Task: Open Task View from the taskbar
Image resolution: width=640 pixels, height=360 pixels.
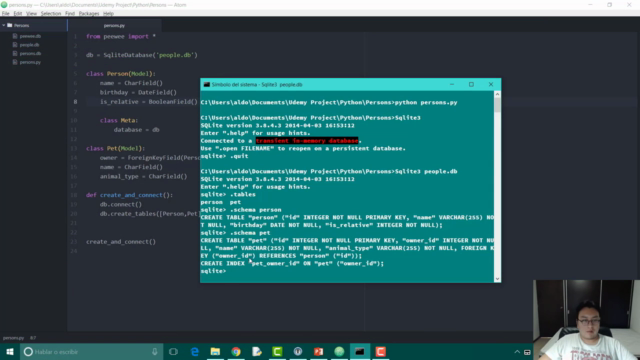Action: coord(173,352)
